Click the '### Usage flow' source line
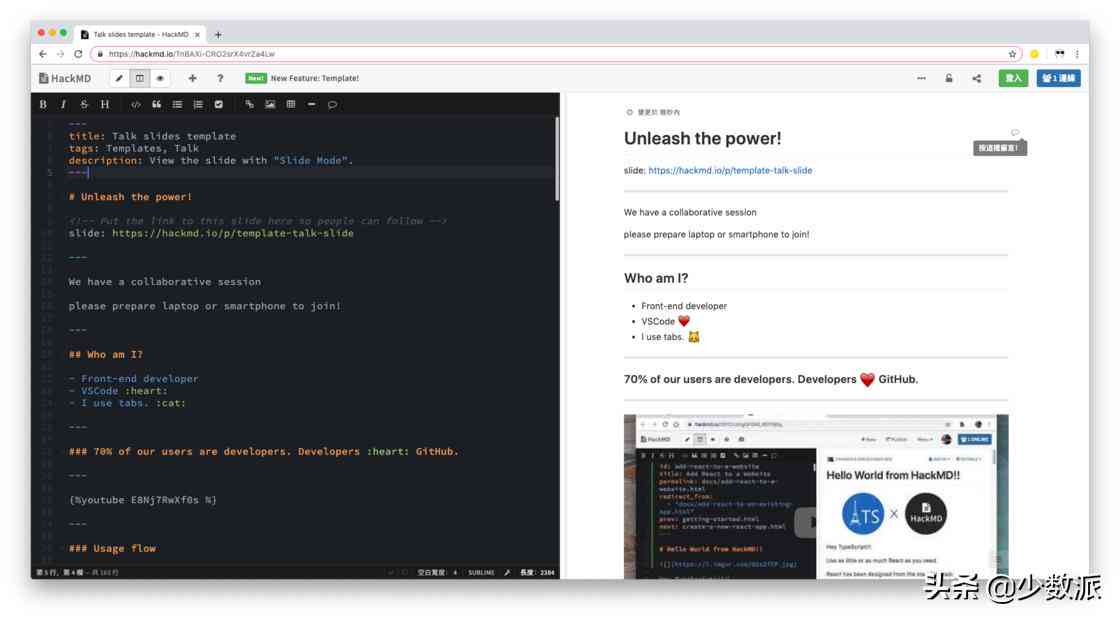The width and height of the screenshot is (1120, 620). click(112, 549)
